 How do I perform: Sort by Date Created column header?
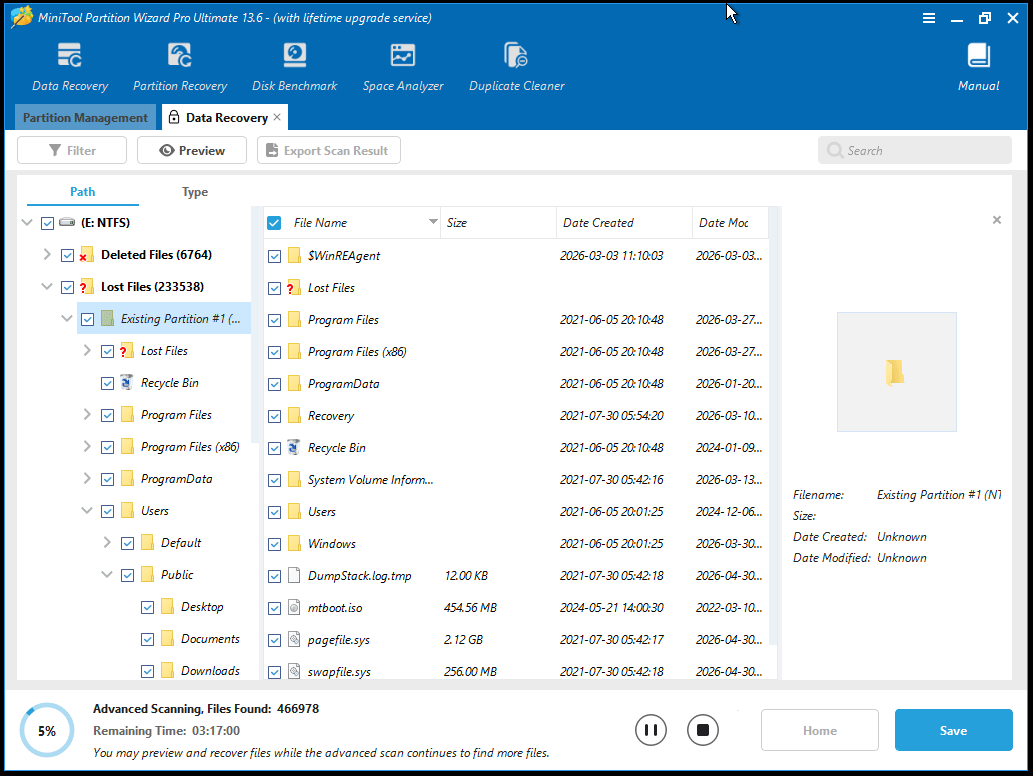[x=625, y=223]
